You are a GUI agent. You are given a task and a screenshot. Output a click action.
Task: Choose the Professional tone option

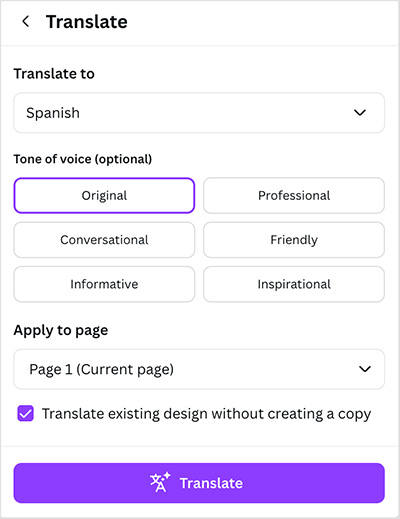click(x=294, y=195)
